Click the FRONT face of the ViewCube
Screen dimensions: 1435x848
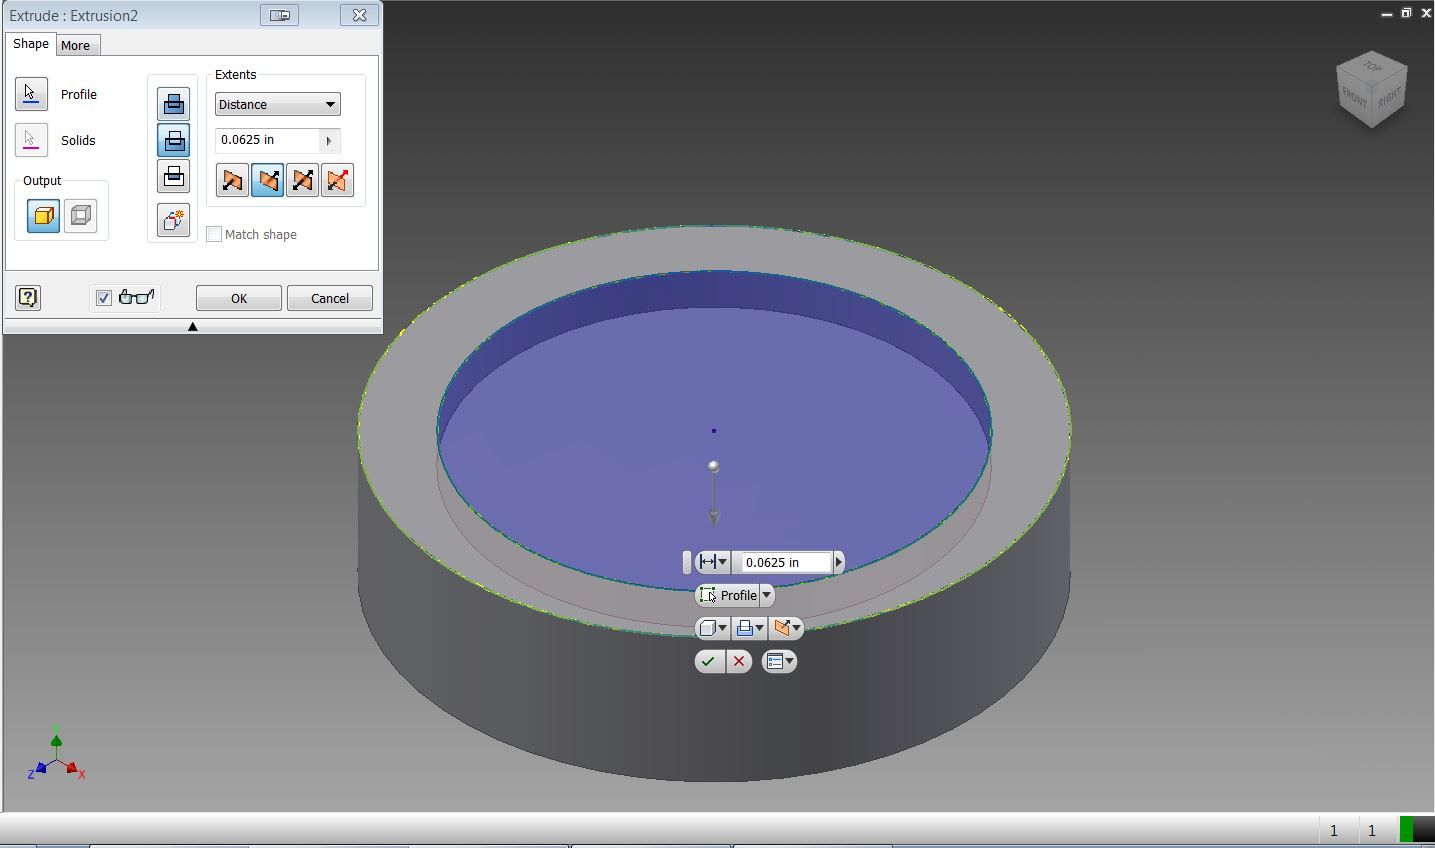point(1358,97)
